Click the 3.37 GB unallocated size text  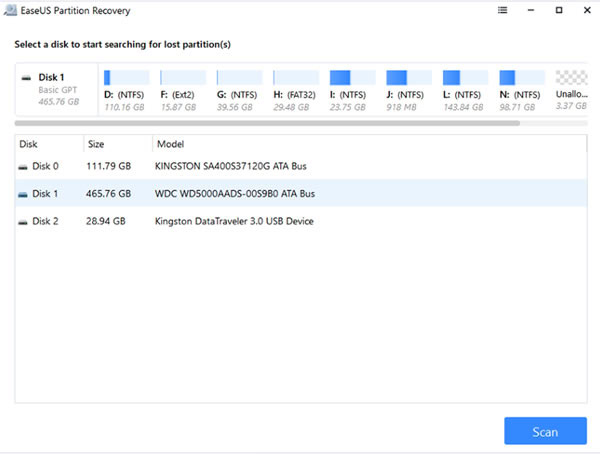(x=571, y=106)
